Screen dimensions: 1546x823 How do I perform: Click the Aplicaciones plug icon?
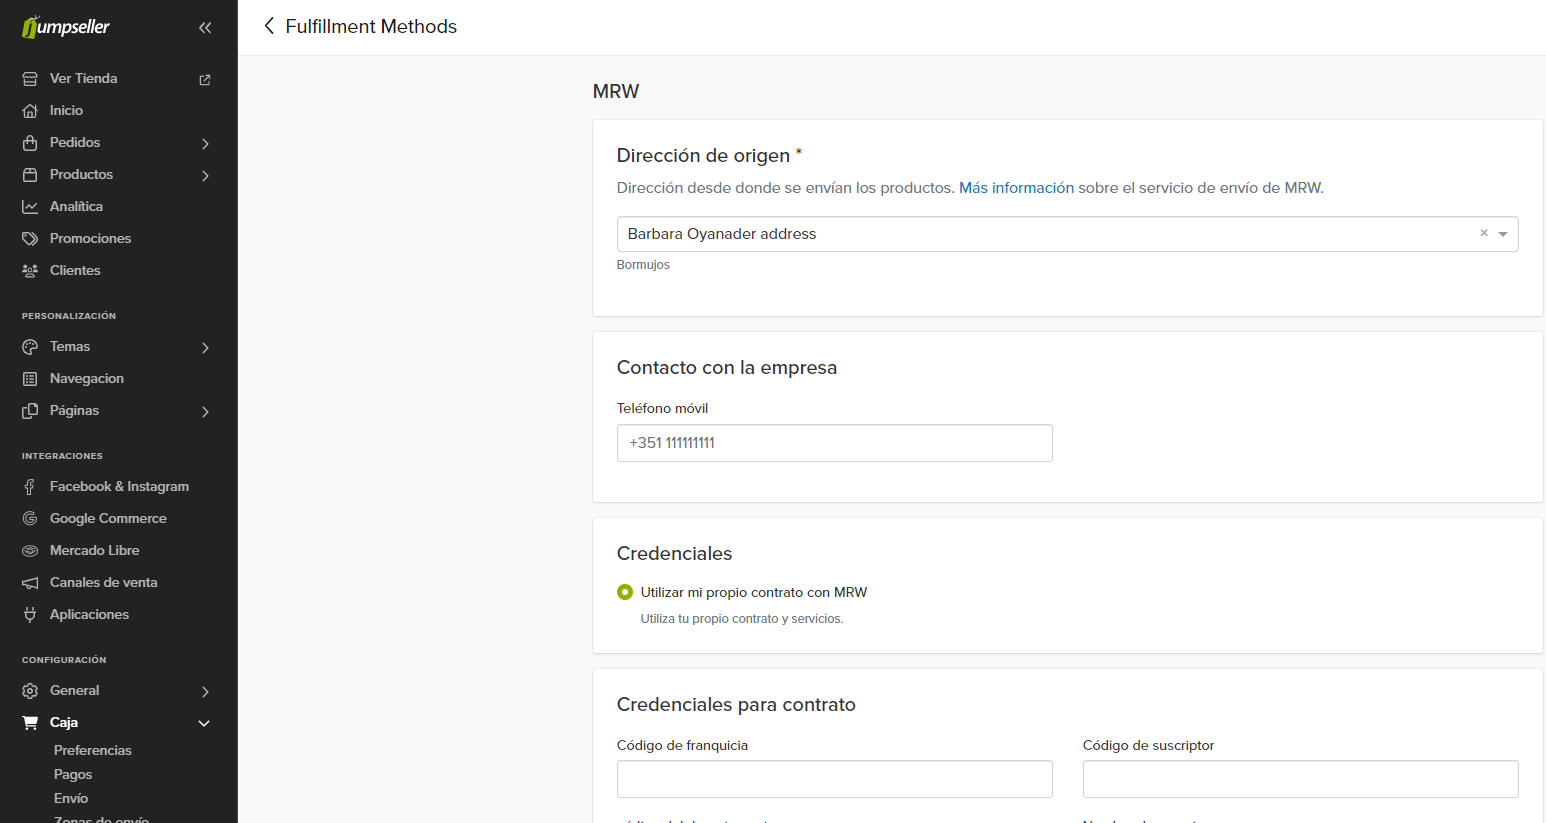(x=30, y=615)
